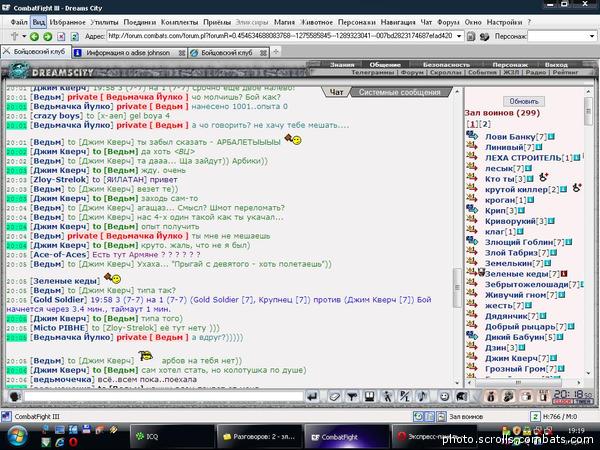This screenshot has width=600, height=450.
Task: Open the smiley emoticon picker
Action: [x=444, y=397]
